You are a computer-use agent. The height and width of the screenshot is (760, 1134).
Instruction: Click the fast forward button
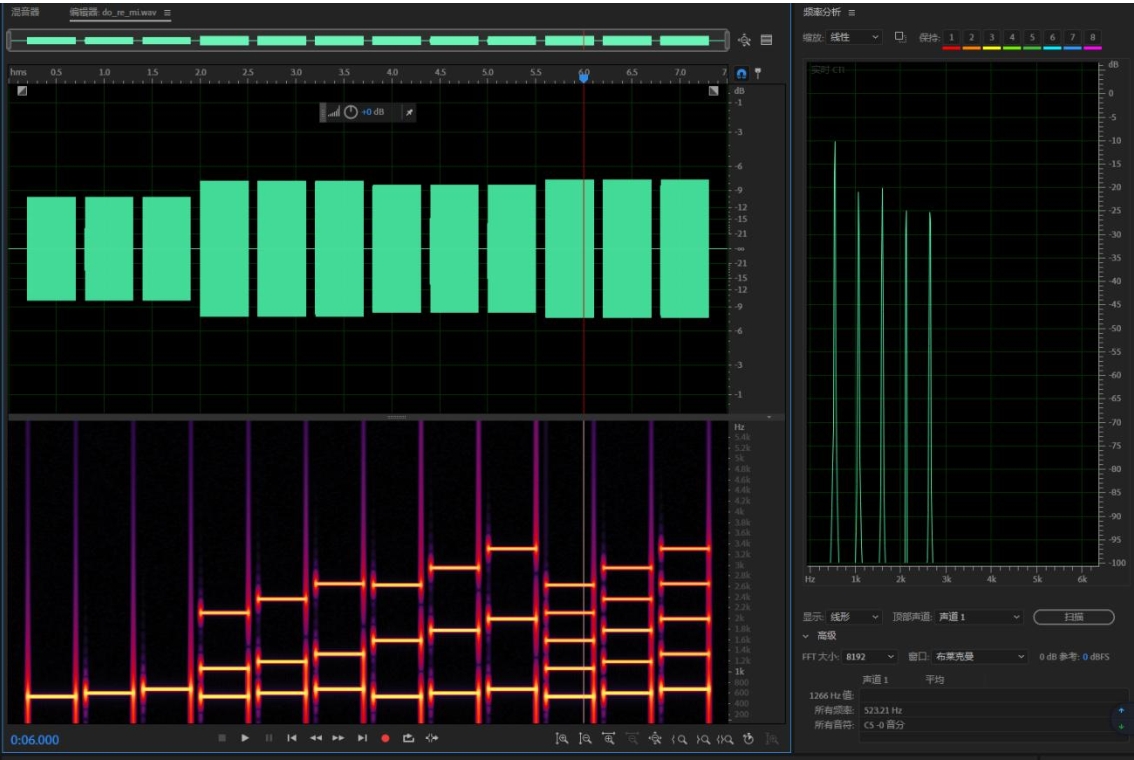click(338, 738)
